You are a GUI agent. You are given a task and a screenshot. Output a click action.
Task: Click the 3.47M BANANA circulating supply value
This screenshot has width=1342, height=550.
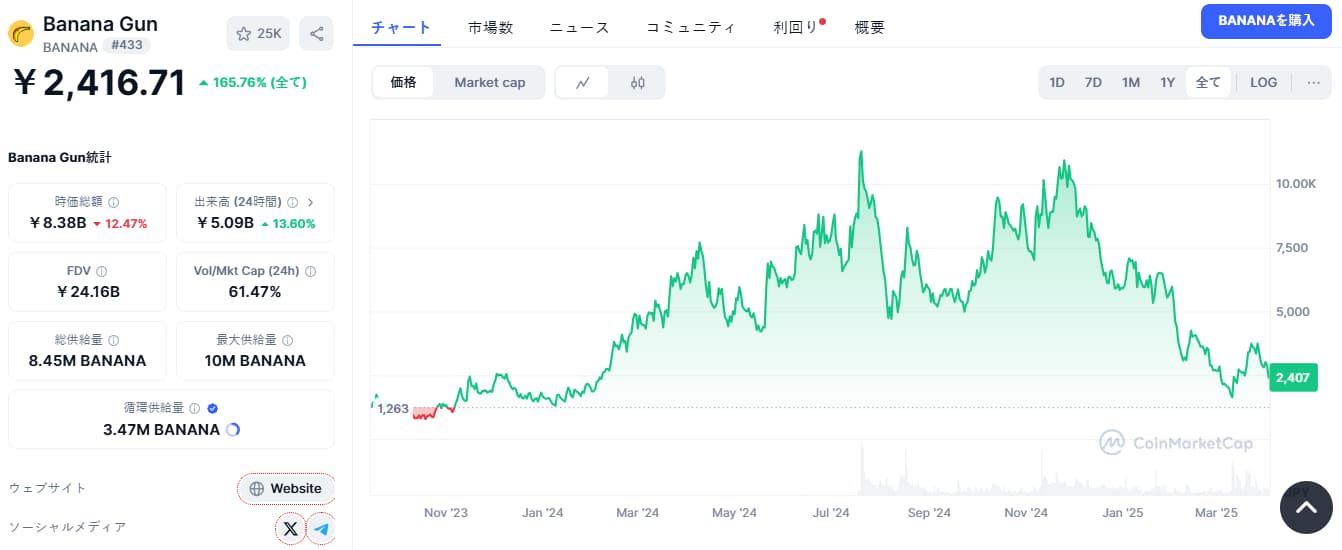(x=161, y=430)
